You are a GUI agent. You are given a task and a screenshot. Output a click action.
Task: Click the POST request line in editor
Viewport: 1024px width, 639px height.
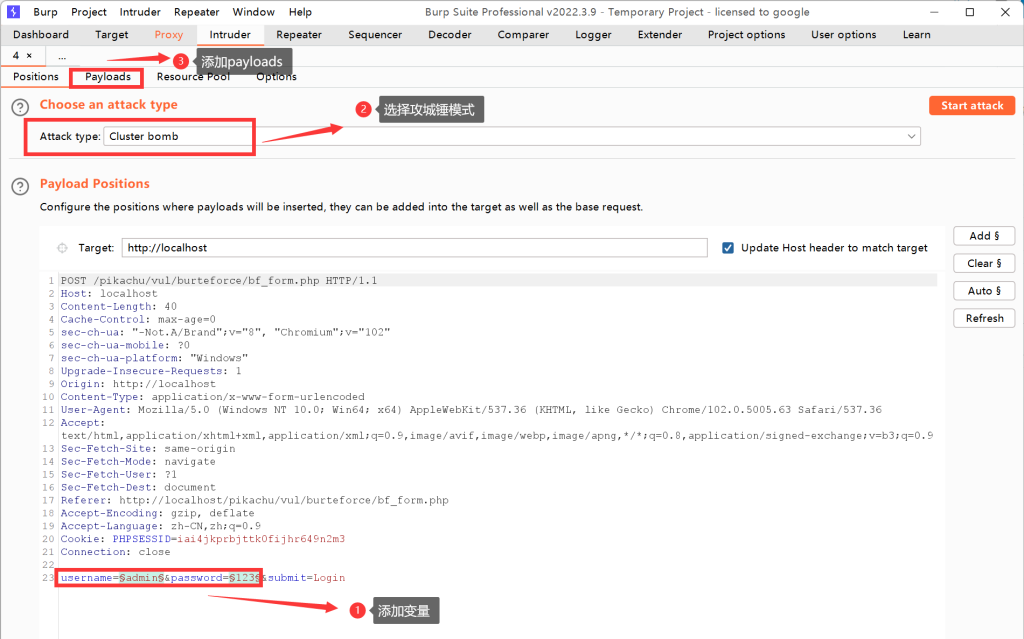coord(219,280)
